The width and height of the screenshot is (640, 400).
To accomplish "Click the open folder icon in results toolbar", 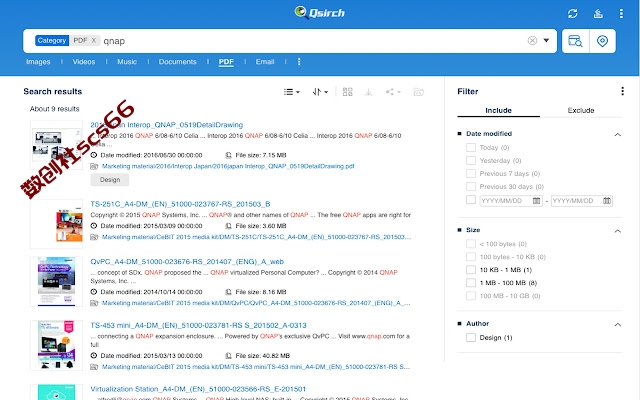I will [x=418, y=92].
